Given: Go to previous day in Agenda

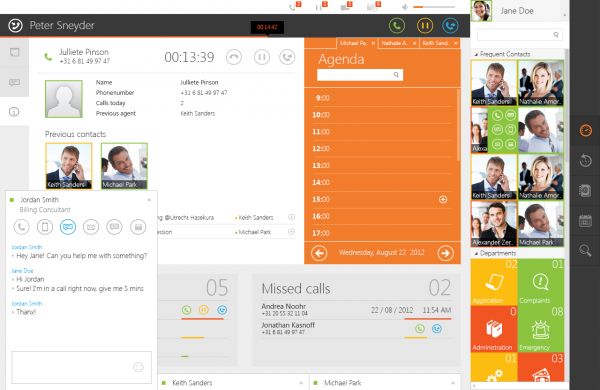Looking at the screenshot, I should [319, 253].
